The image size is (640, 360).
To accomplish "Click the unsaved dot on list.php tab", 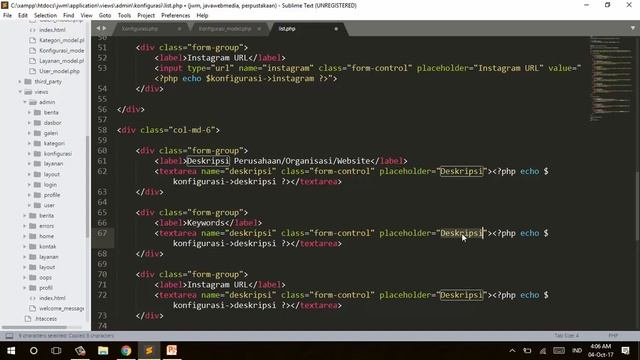I will (336, 29).
